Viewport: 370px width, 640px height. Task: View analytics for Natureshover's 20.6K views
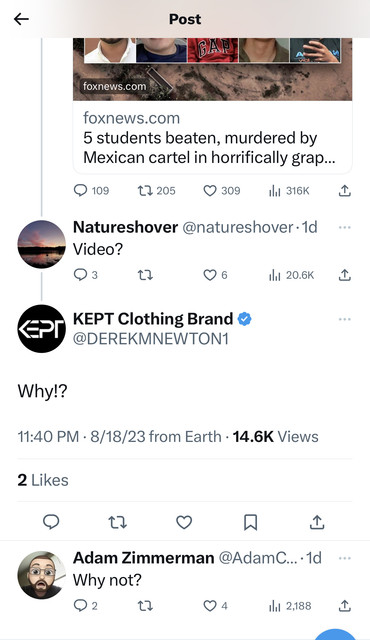[x=291, y=275]
